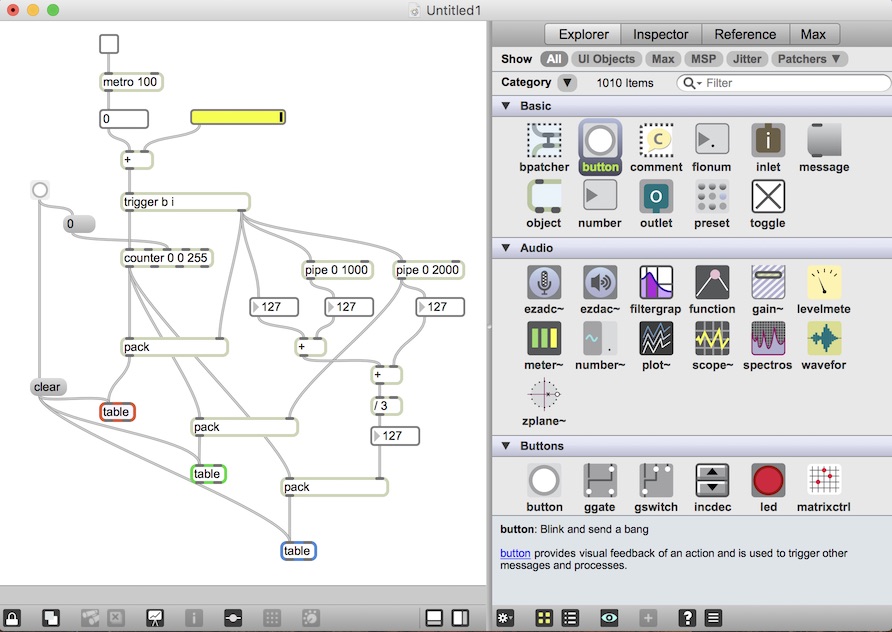Image resolution: width=892 pixels, height=632 pixels.
Task: Select the ezdac~ audio output icon
Action: [600, 283]
